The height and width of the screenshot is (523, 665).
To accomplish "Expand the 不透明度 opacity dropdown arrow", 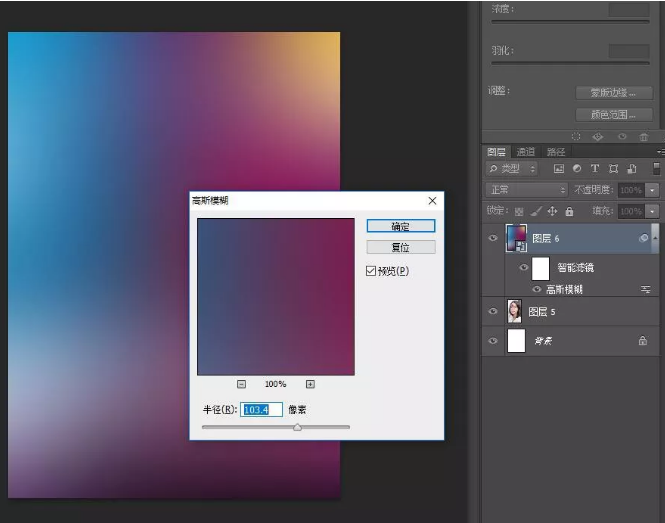I will tap(652, 190).
